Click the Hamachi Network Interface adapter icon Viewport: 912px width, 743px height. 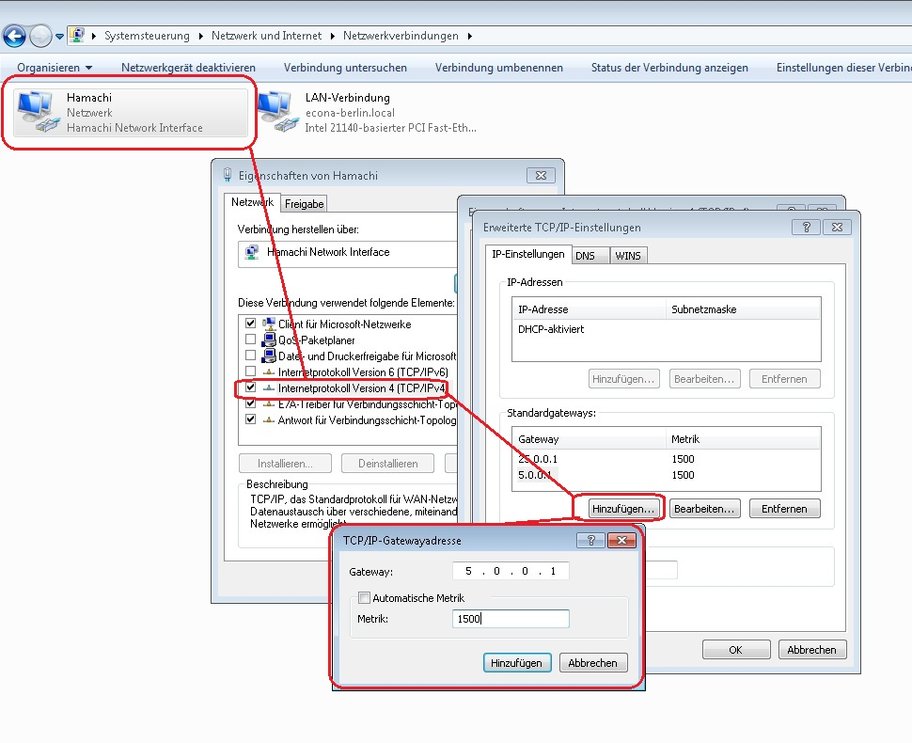coord(252,253)
